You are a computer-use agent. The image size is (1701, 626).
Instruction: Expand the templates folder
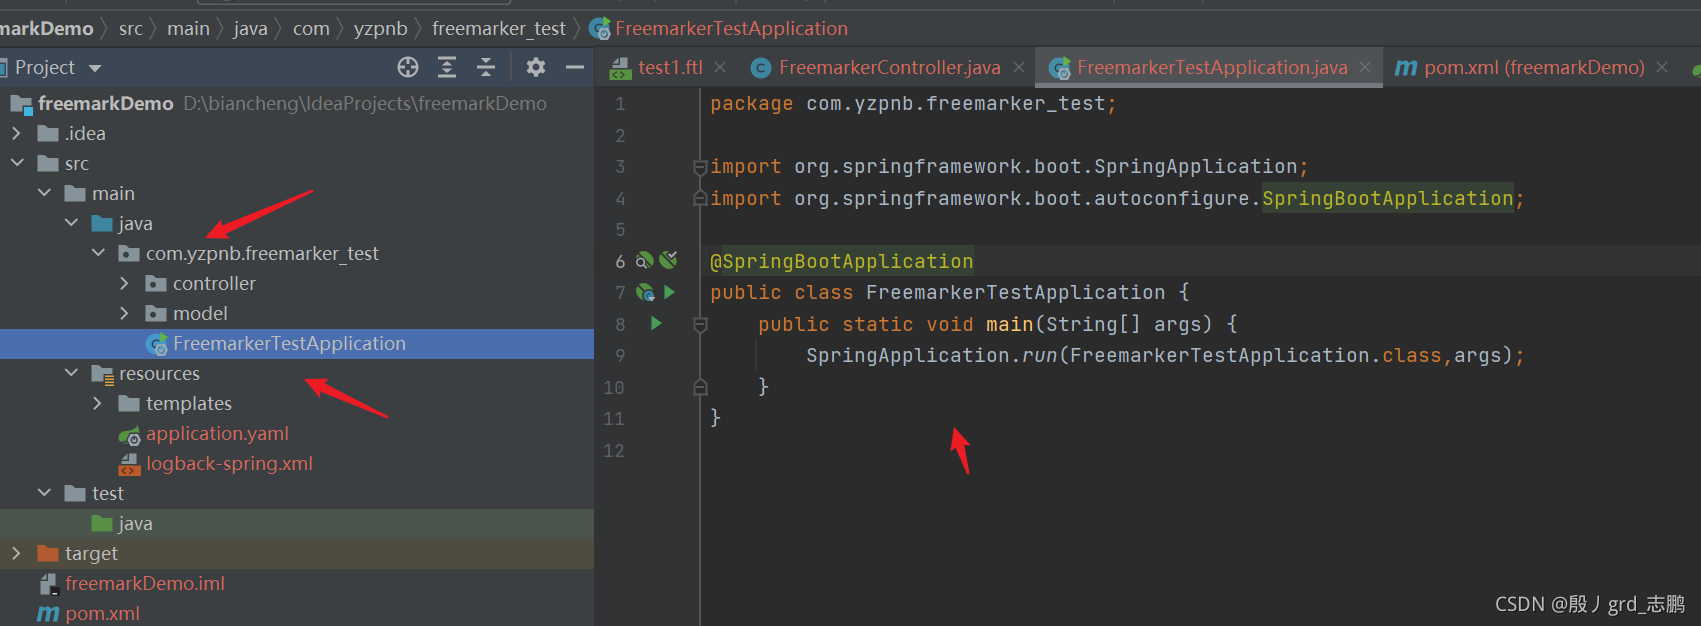97,403
